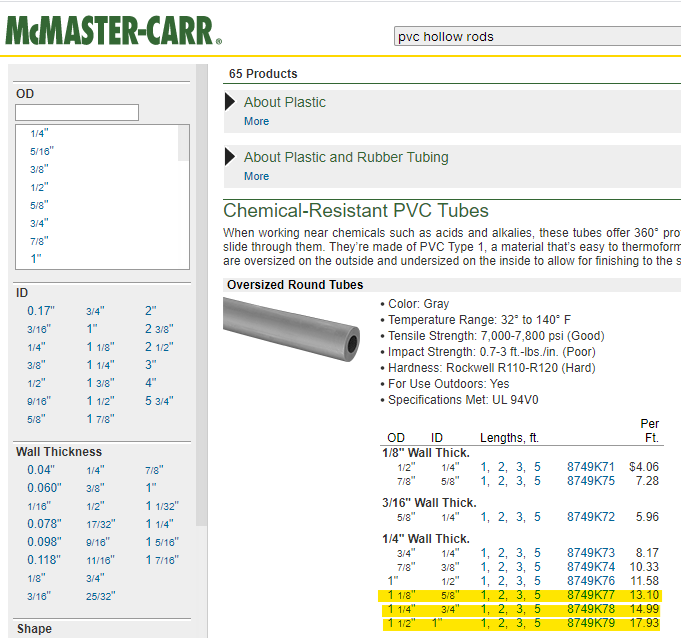Image resolution: width=681 pixels, height=638 pixels.
Task: Select 5/16" in the OD list
Action: coord(42,152)
